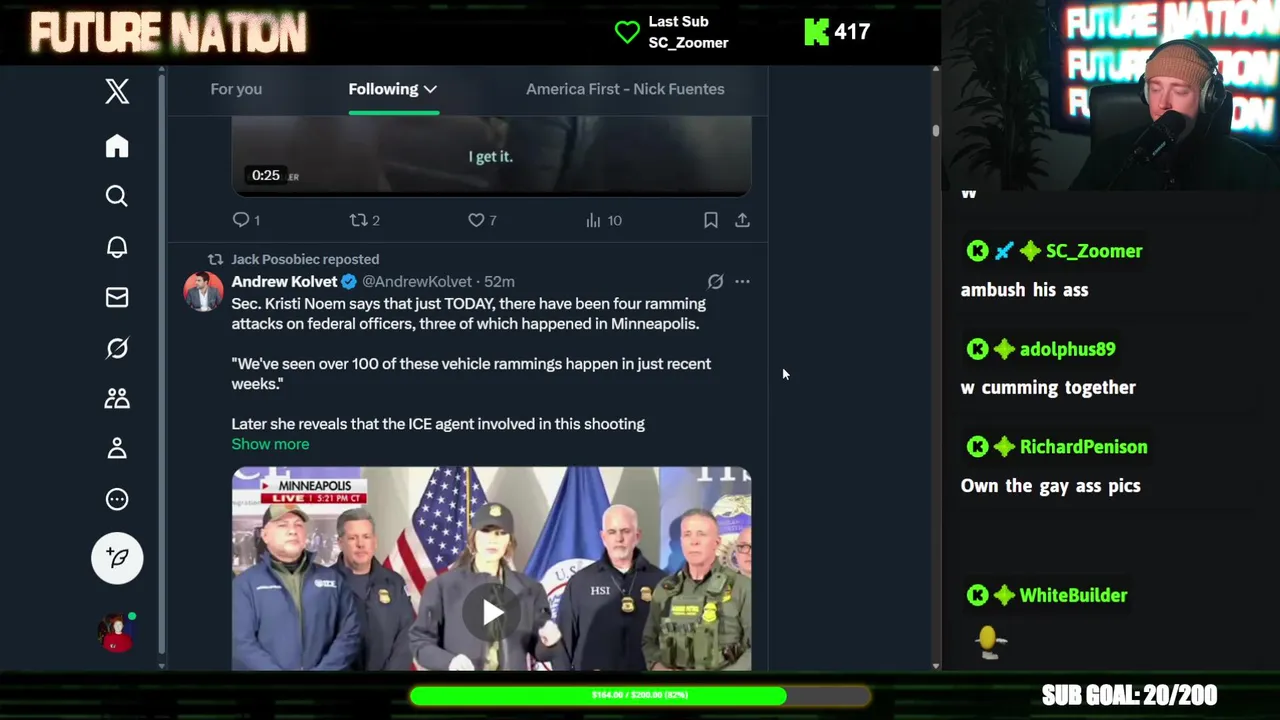Click WhiteBuilder username in chat
Viewport: 1280px width, 720px height.
click(x=1073, y=595)
